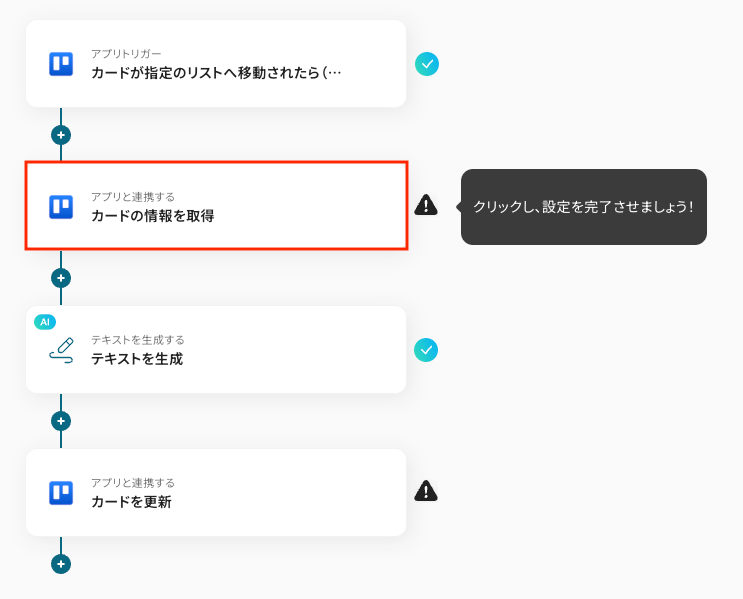Add a new step below カードを更新
This screenshot has height=599, width=743.
coord(61,564)
